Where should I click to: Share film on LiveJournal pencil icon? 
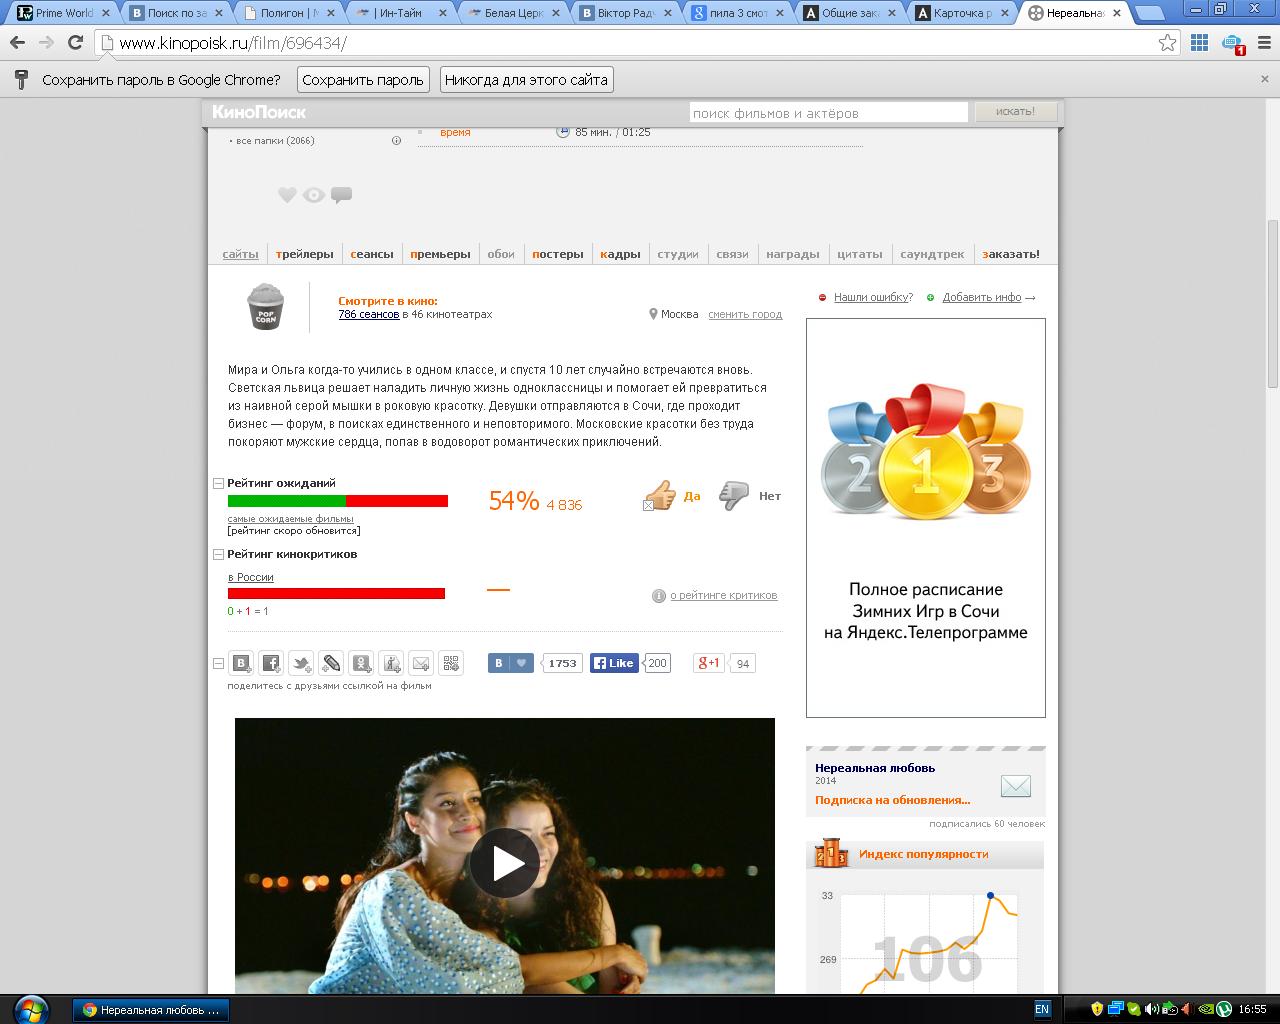(331, 663)
